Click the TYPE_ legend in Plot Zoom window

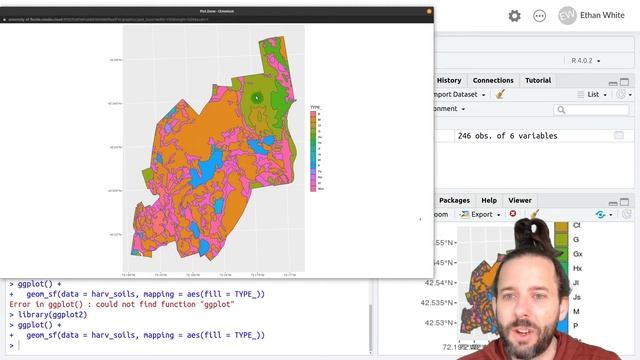[x=317, y=149]
